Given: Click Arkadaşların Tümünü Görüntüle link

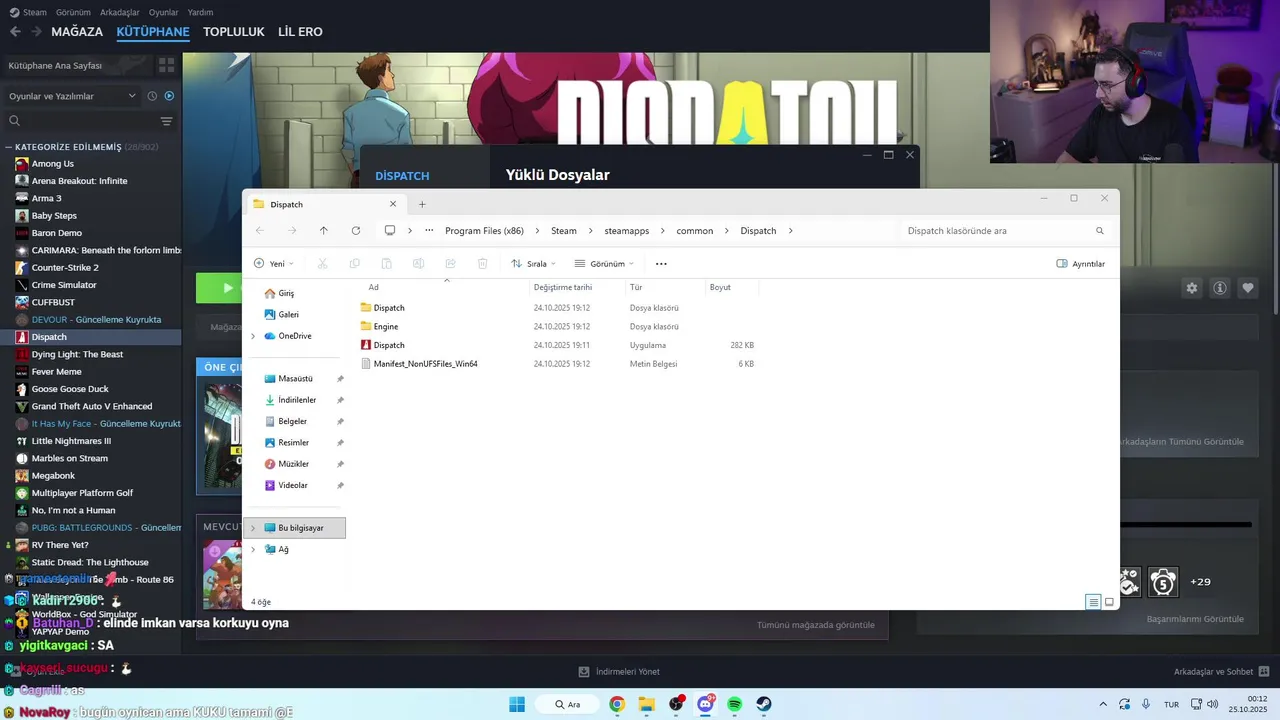Looking at the screenshot, I should click(1182, 441).
